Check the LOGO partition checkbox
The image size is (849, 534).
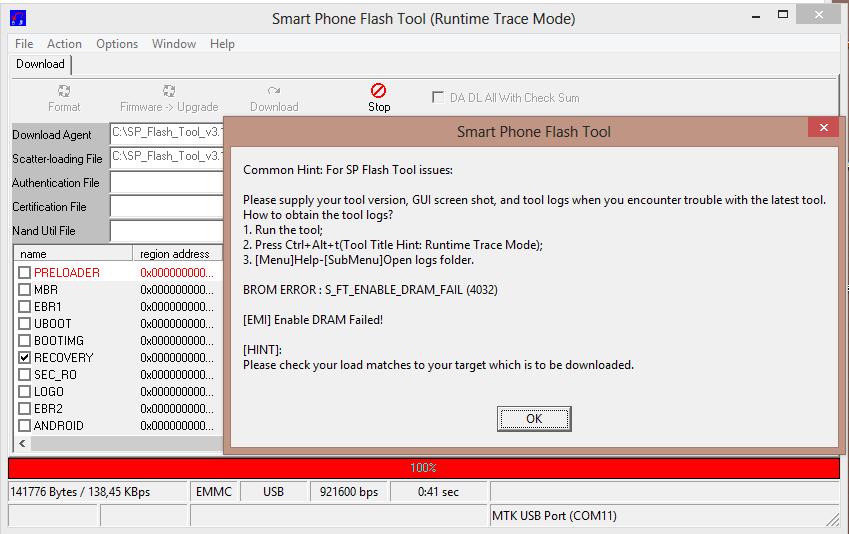coord(24,392)
